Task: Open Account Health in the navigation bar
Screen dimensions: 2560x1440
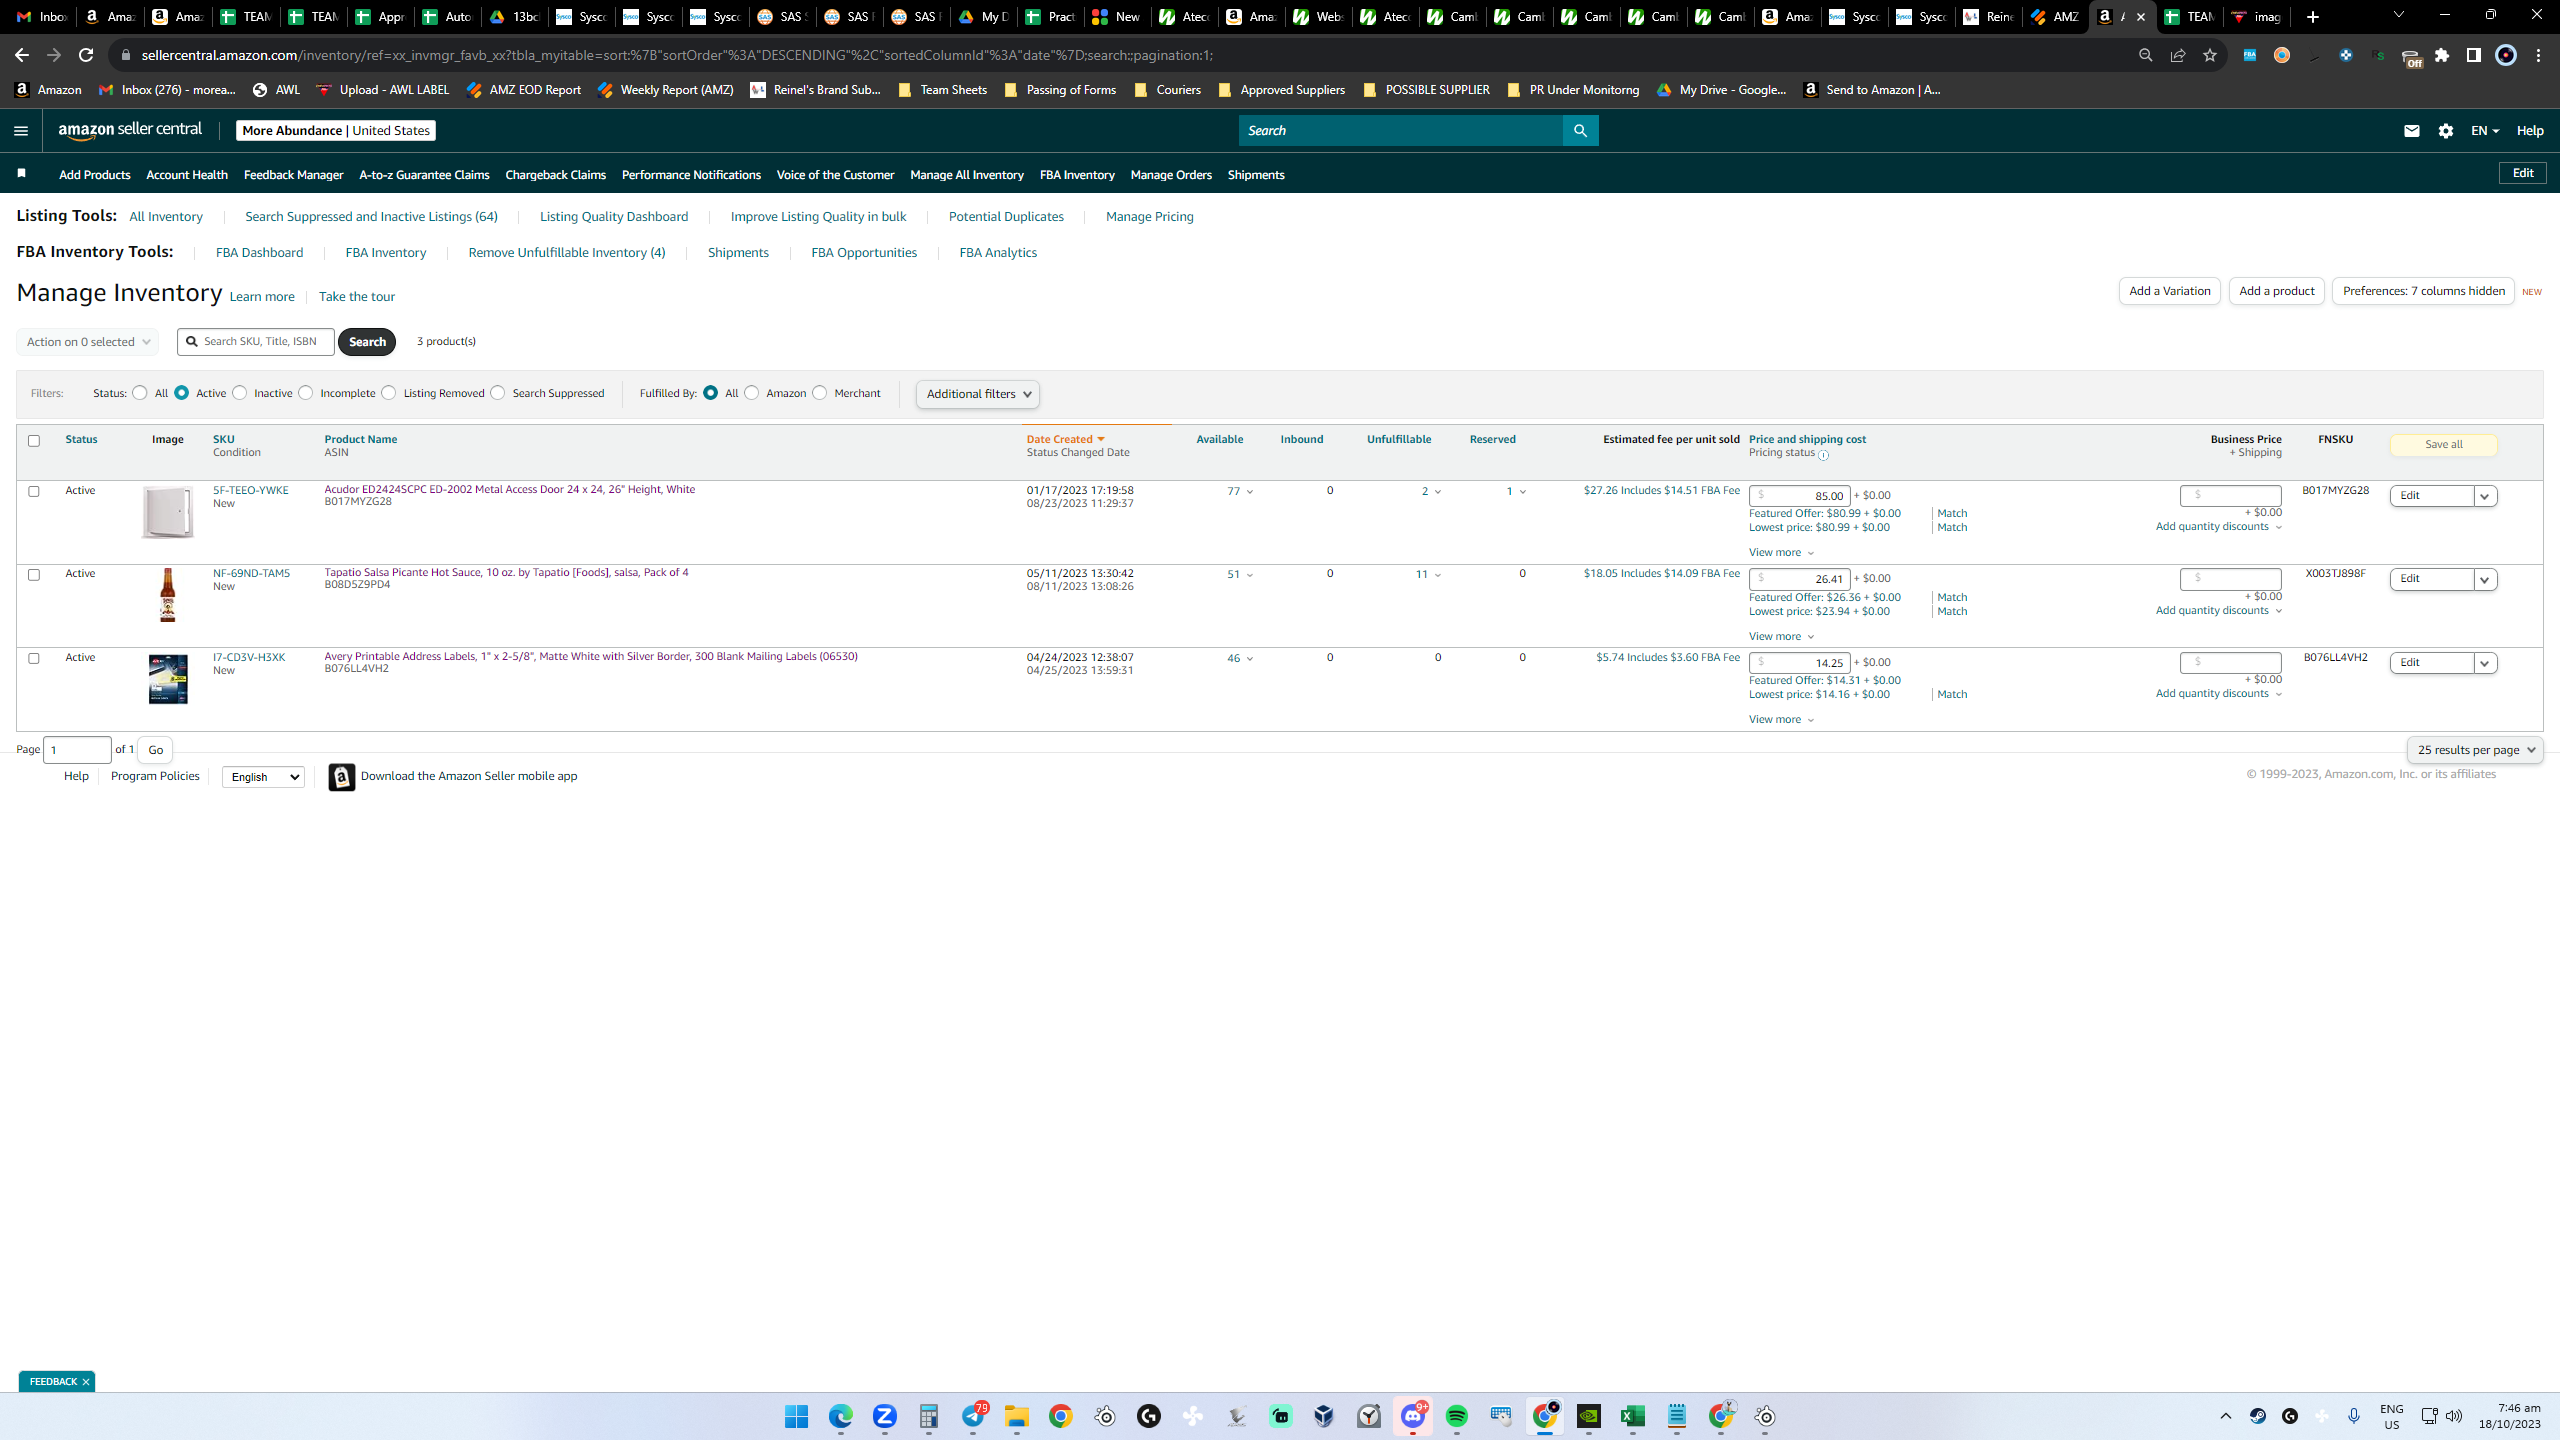Action: (187, 175)
